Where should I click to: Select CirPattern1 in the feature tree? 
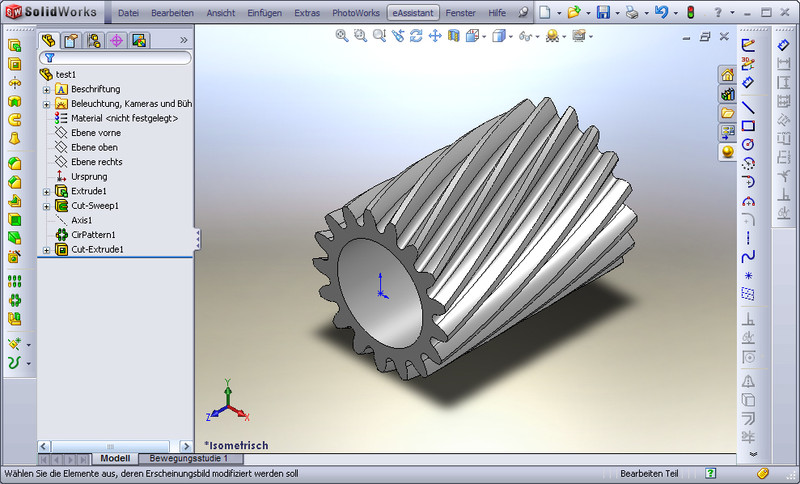click(93, 235)
